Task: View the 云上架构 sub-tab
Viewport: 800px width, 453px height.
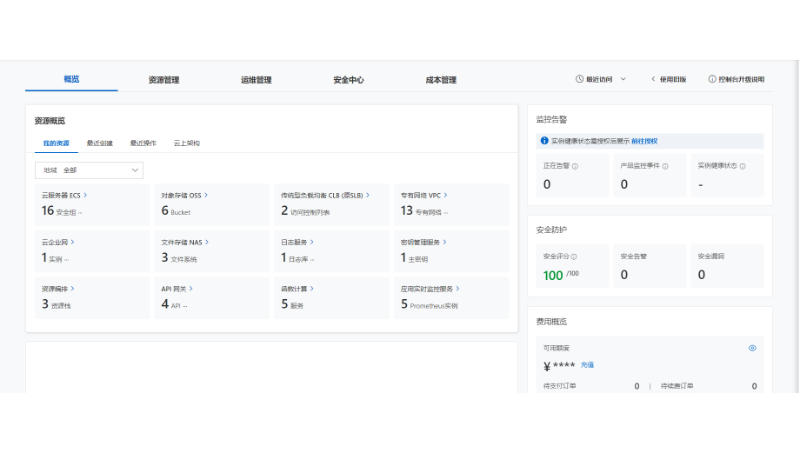Action: point(187,143)
